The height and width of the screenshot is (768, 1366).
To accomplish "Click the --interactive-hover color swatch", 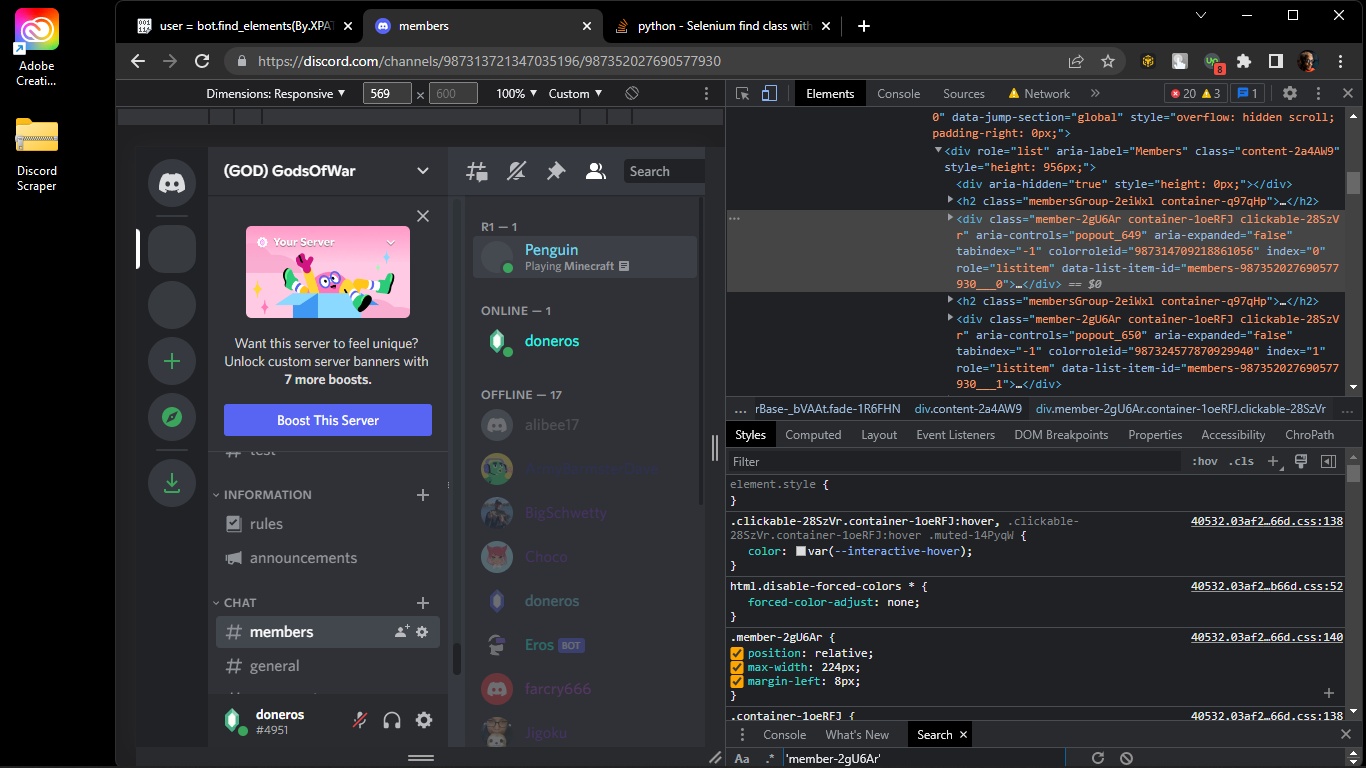I will coord(801,551).
